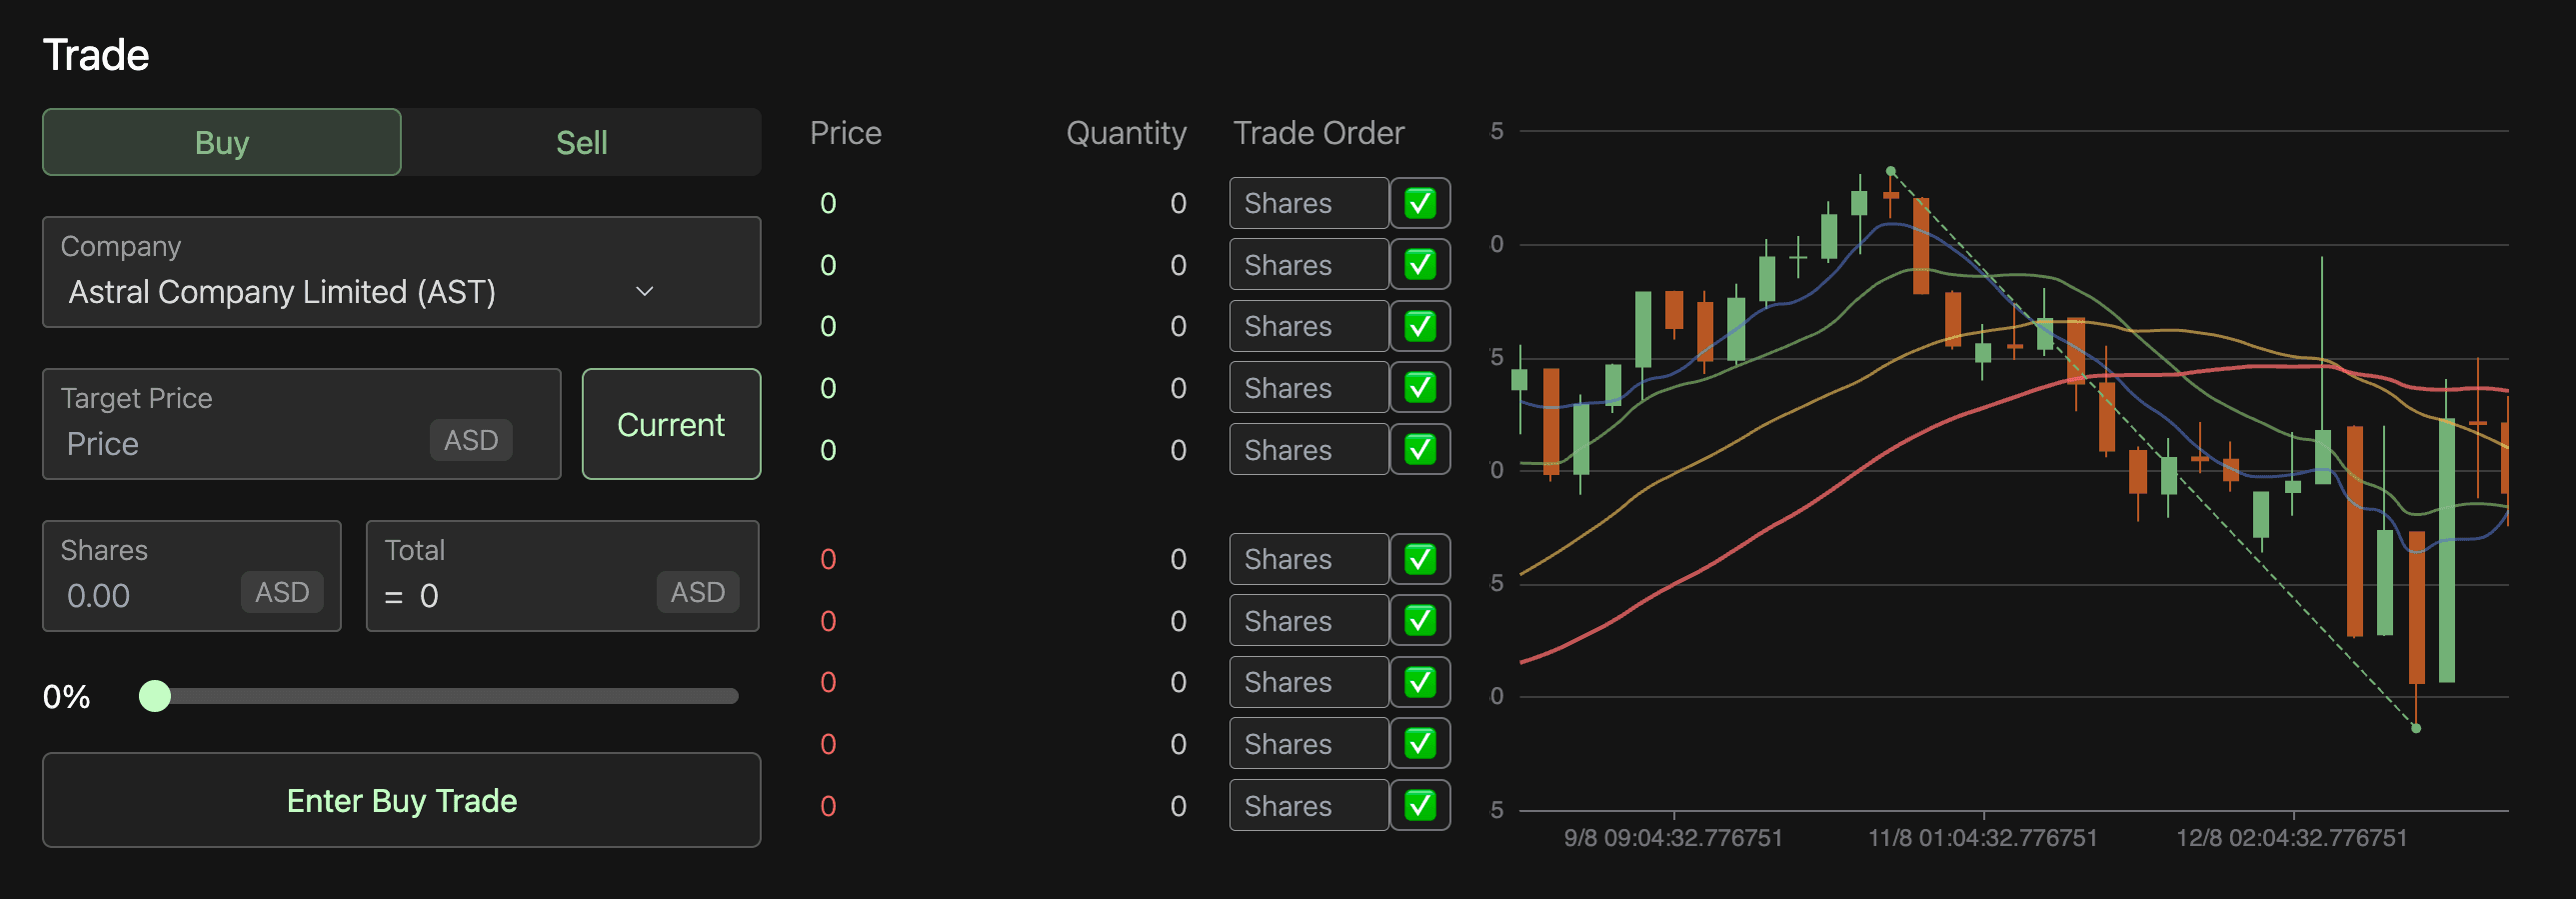The image size is (2576, 899).
Task: Expand Astral Company Limited (AST) selector
Action: [401, 272]
